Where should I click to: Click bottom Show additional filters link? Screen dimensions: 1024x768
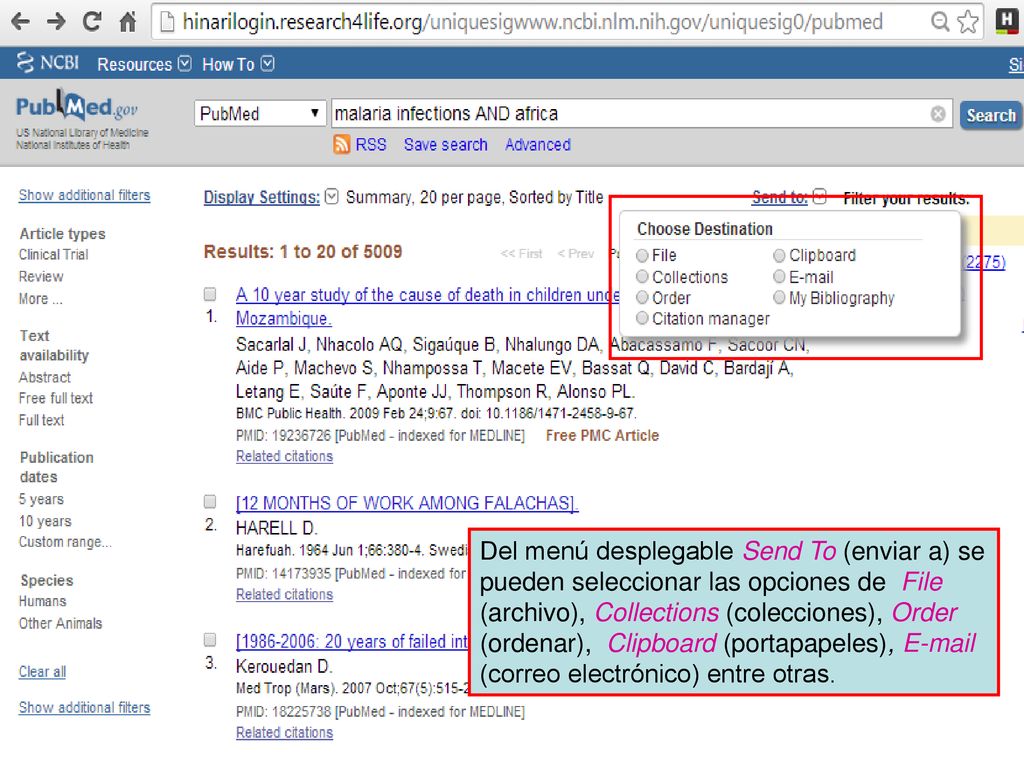click(84, 707)
